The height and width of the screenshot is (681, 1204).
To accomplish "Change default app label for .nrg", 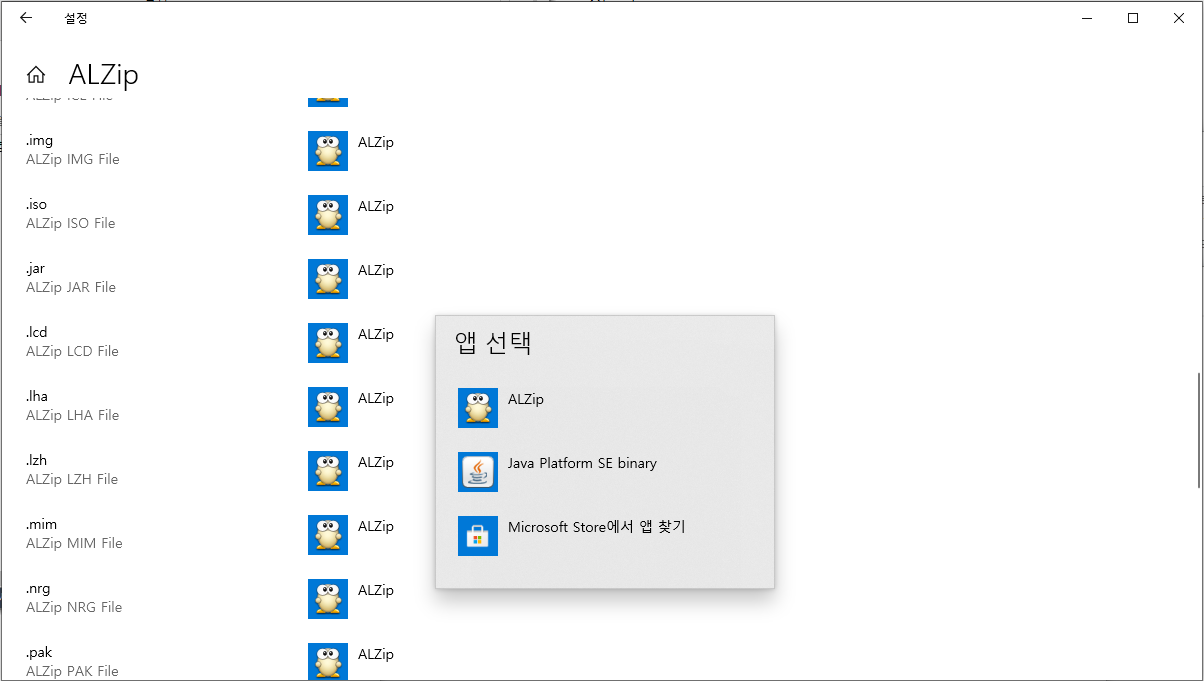I will (x=376, y=590).
